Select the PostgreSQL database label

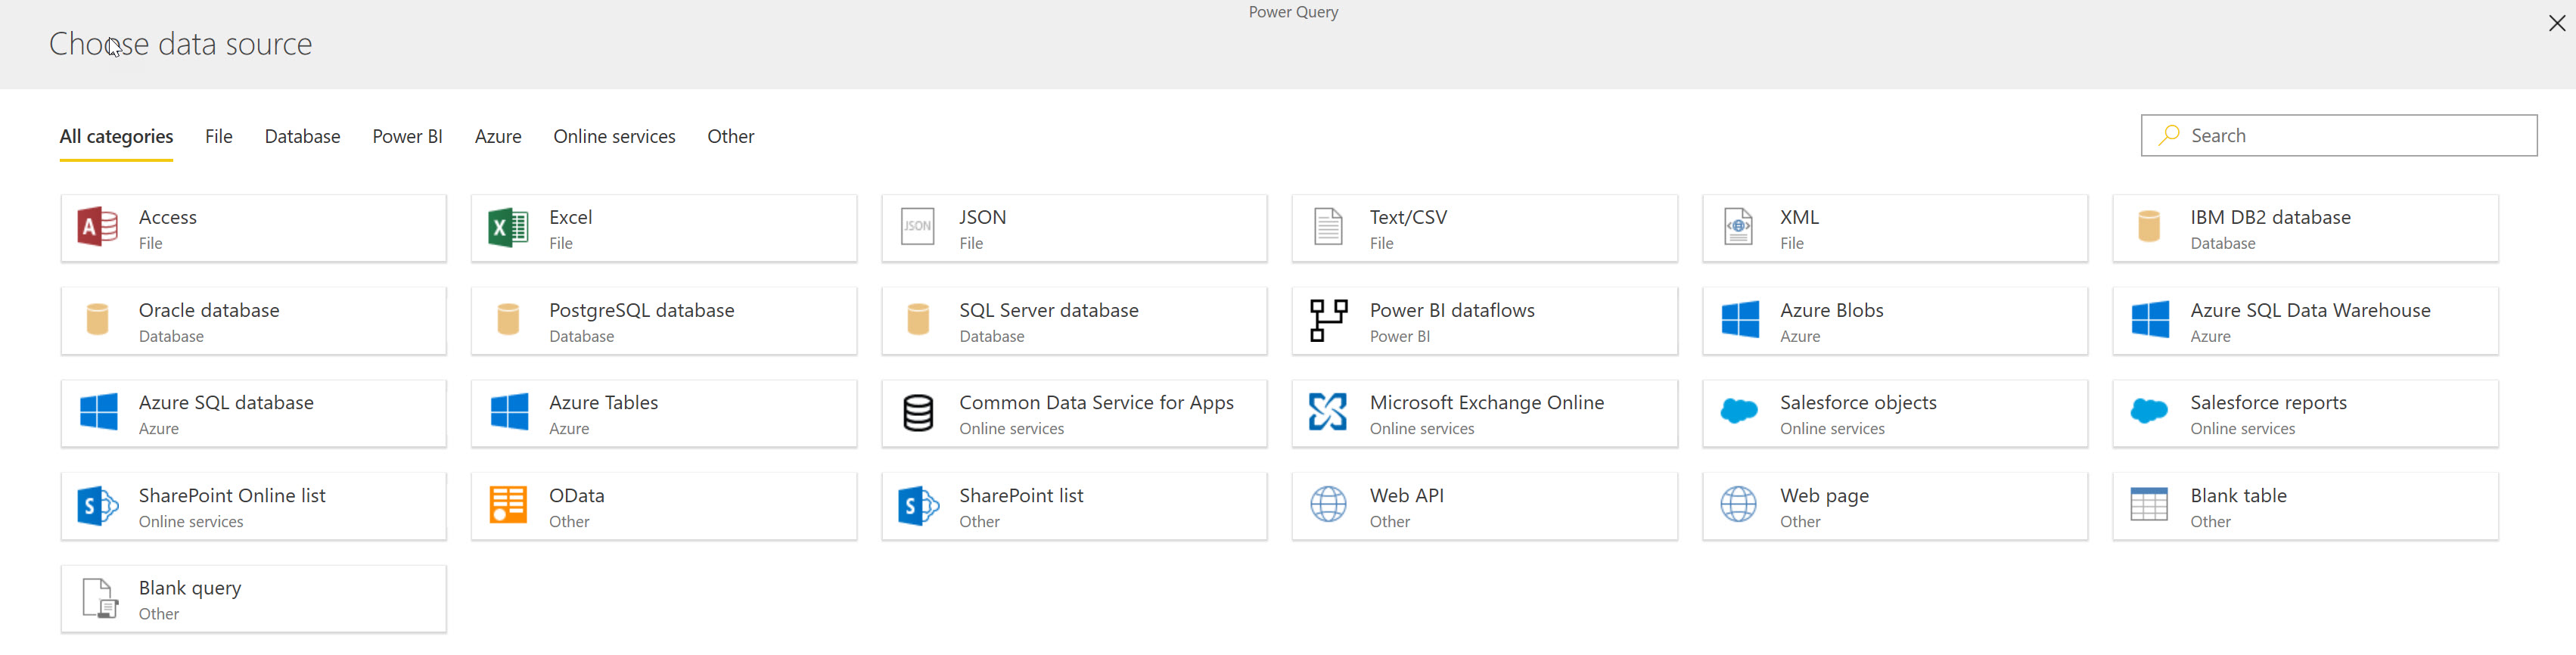tap(641, 311)
